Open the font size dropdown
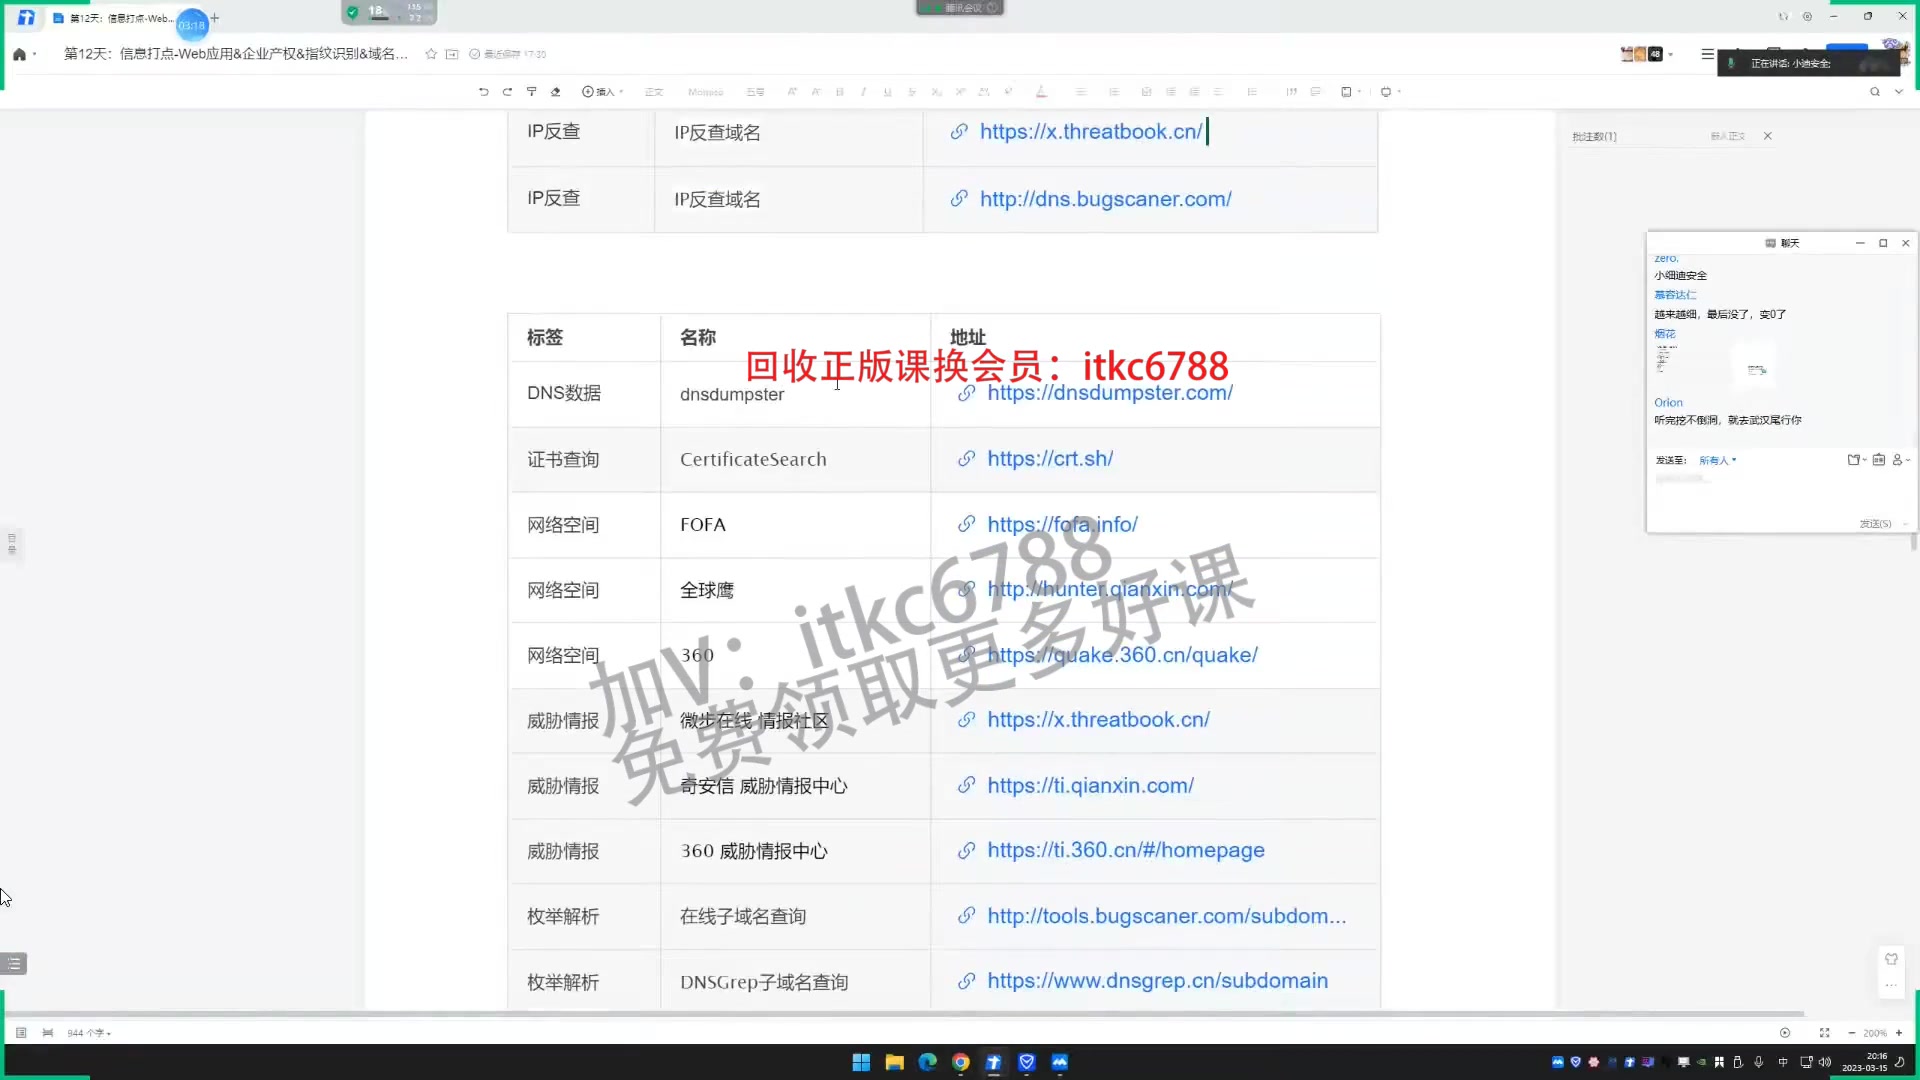Screen dimensions: 1920x1080 coord(755,91)
